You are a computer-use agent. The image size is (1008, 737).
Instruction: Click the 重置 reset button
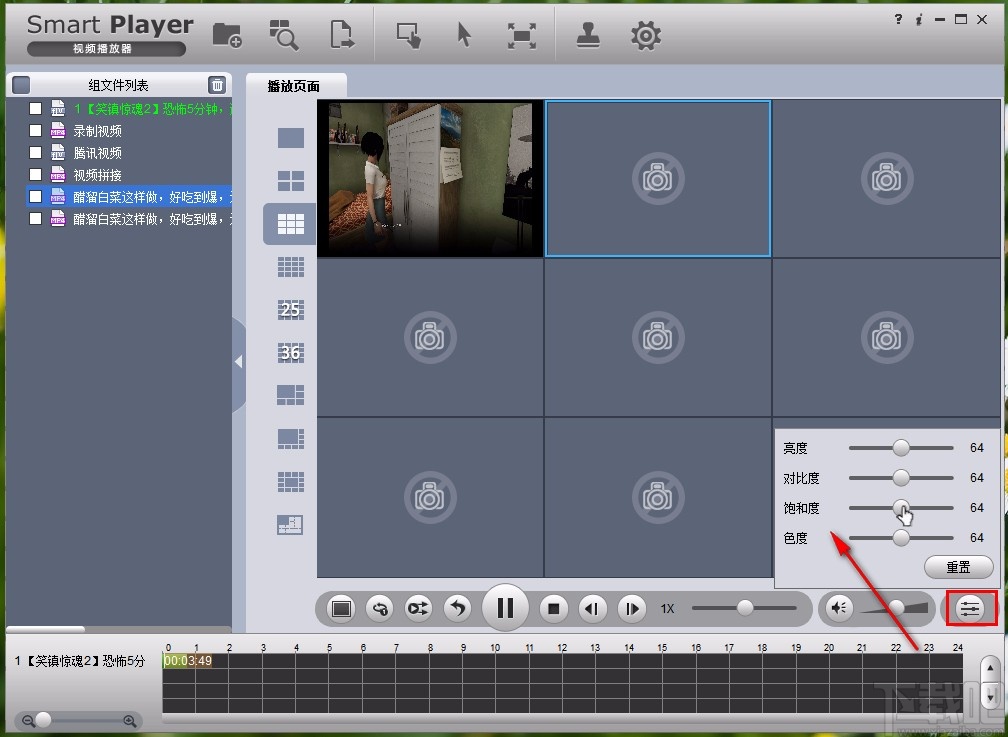[x=958, y=567]
